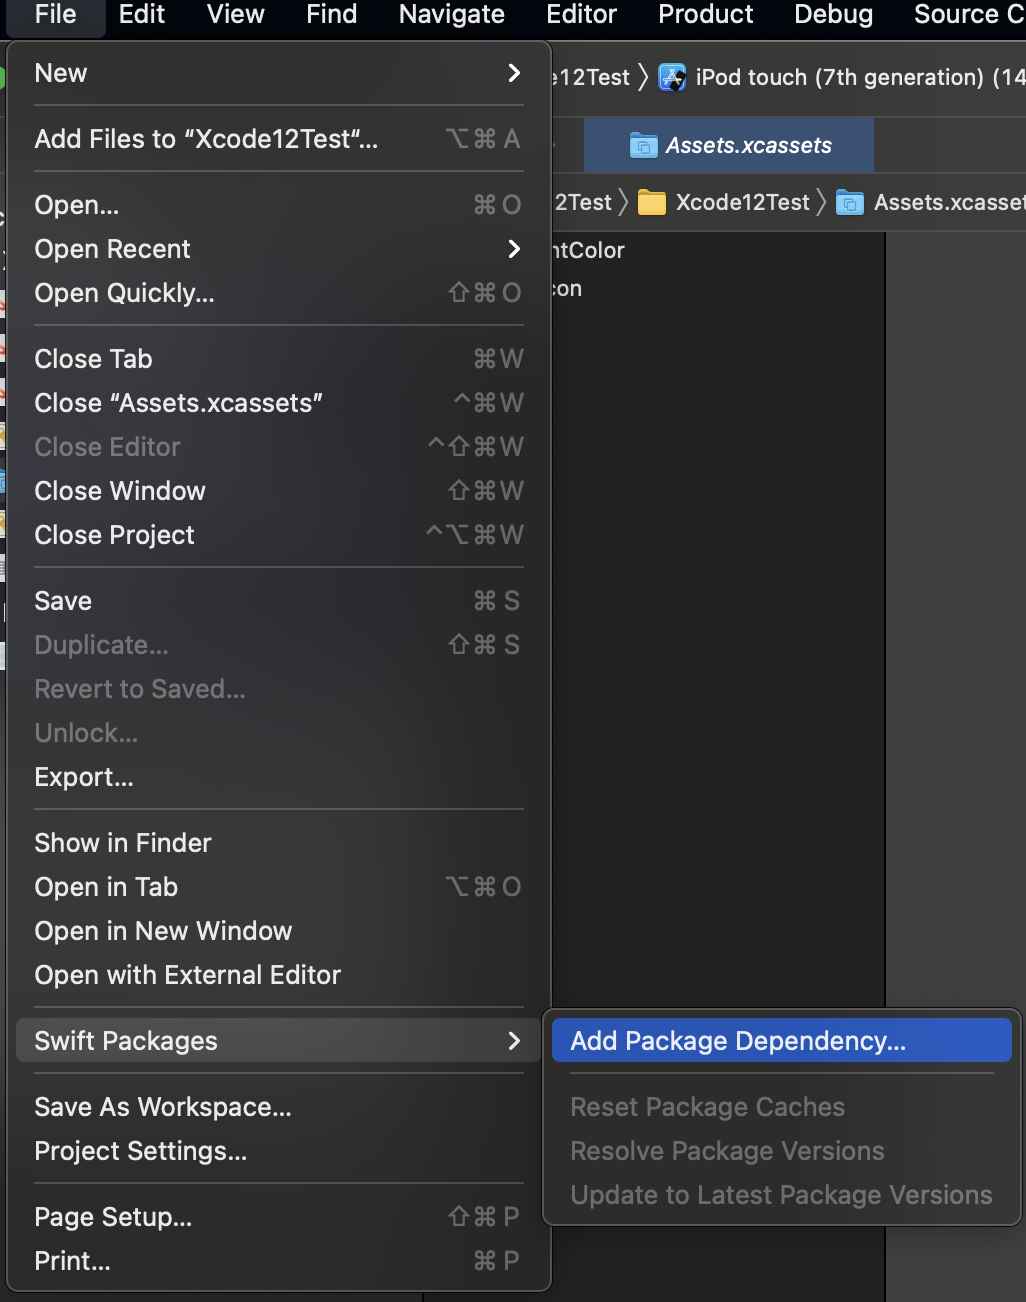Choose Add Files to "Xcode12Test"…

(x=279, y=139)
